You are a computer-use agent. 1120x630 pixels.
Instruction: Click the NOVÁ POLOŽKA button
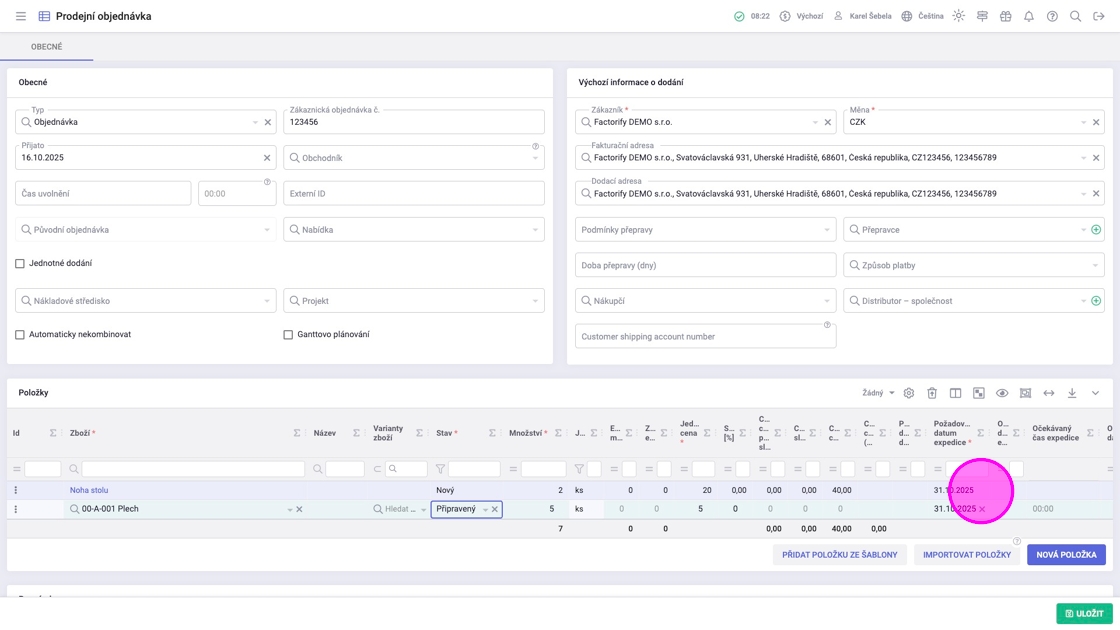[x=1065, y=554]
